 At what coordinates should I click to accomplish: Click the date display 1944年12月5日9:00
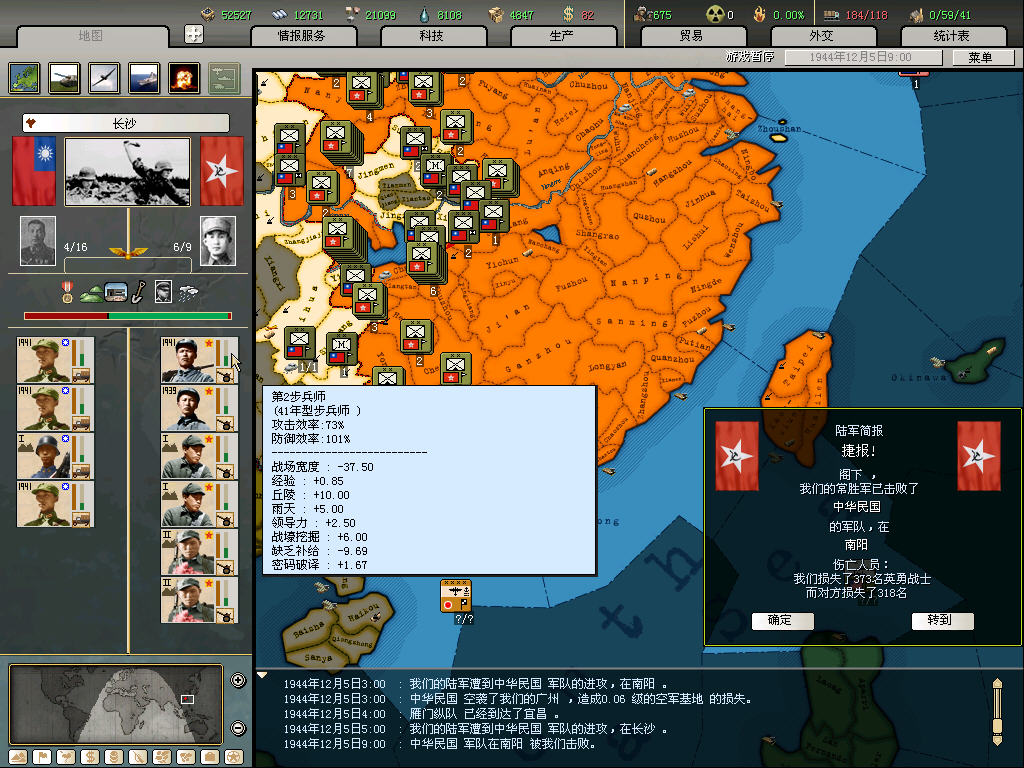863,57
